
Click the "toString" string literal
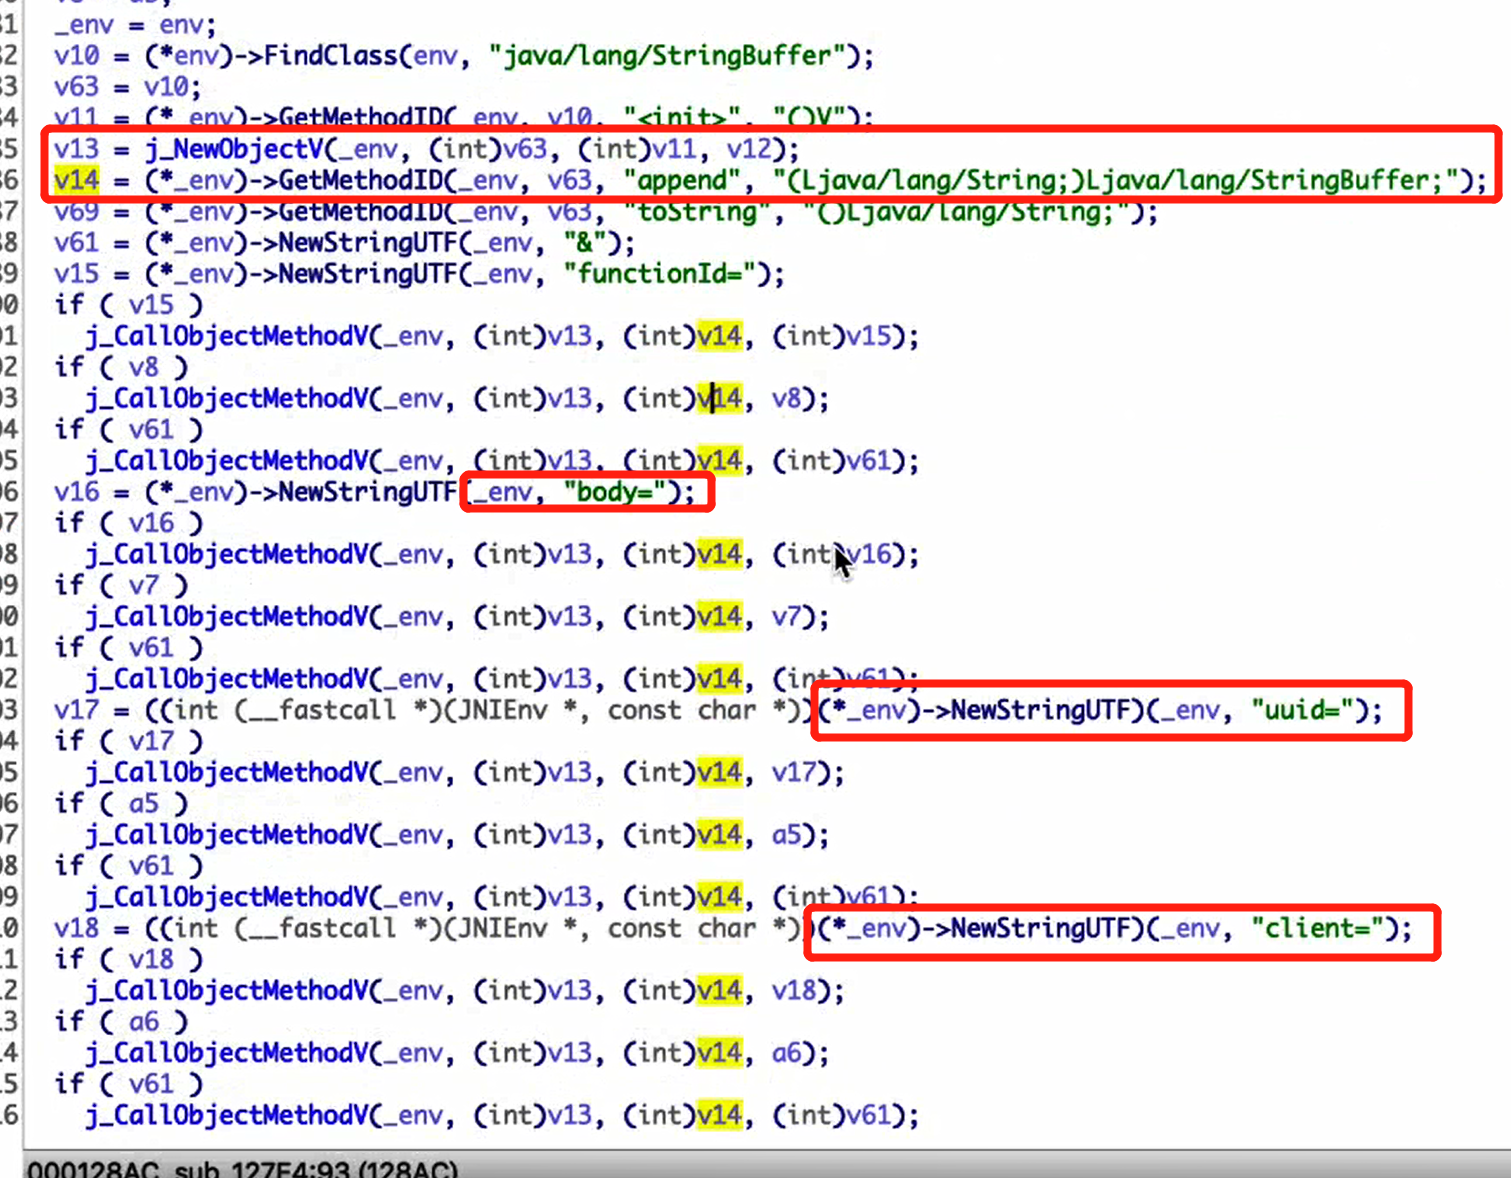point(690,211)
